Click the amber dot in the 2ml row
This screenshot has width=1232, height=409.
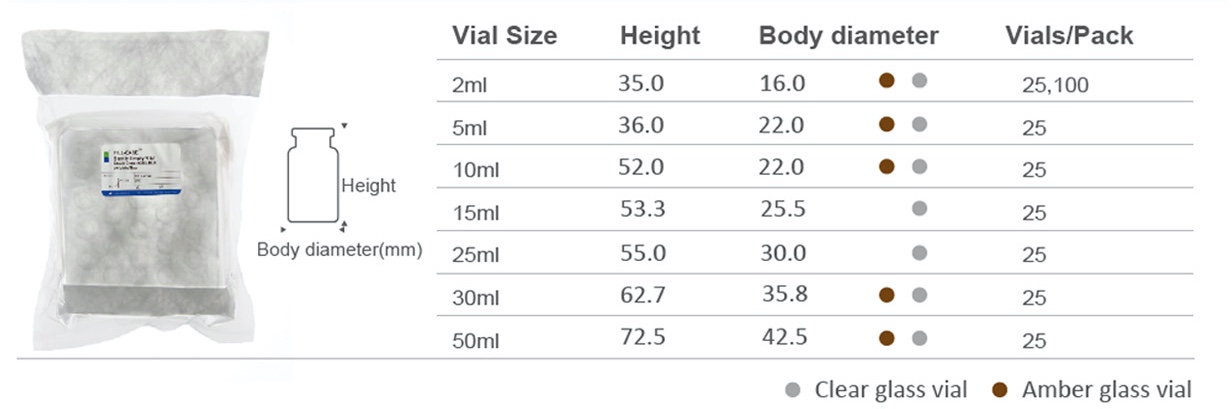[x=886, y=81]
